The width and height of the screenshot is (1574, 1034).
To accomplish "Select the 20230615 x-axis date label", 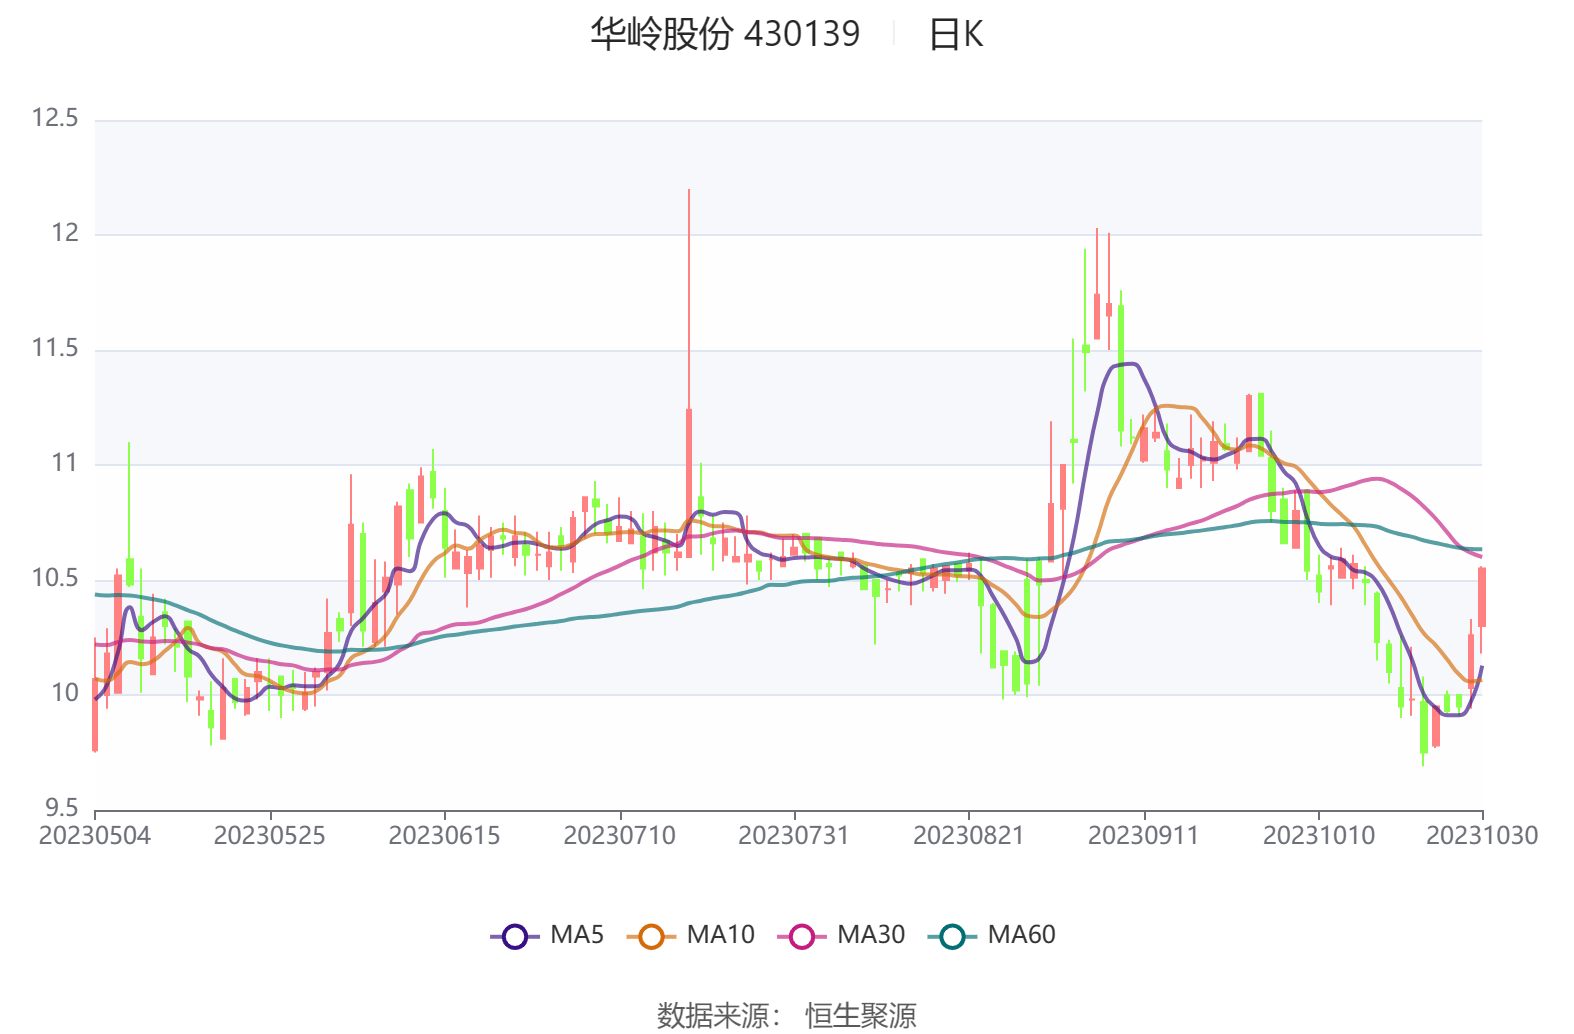I will [x=444, y=836].
